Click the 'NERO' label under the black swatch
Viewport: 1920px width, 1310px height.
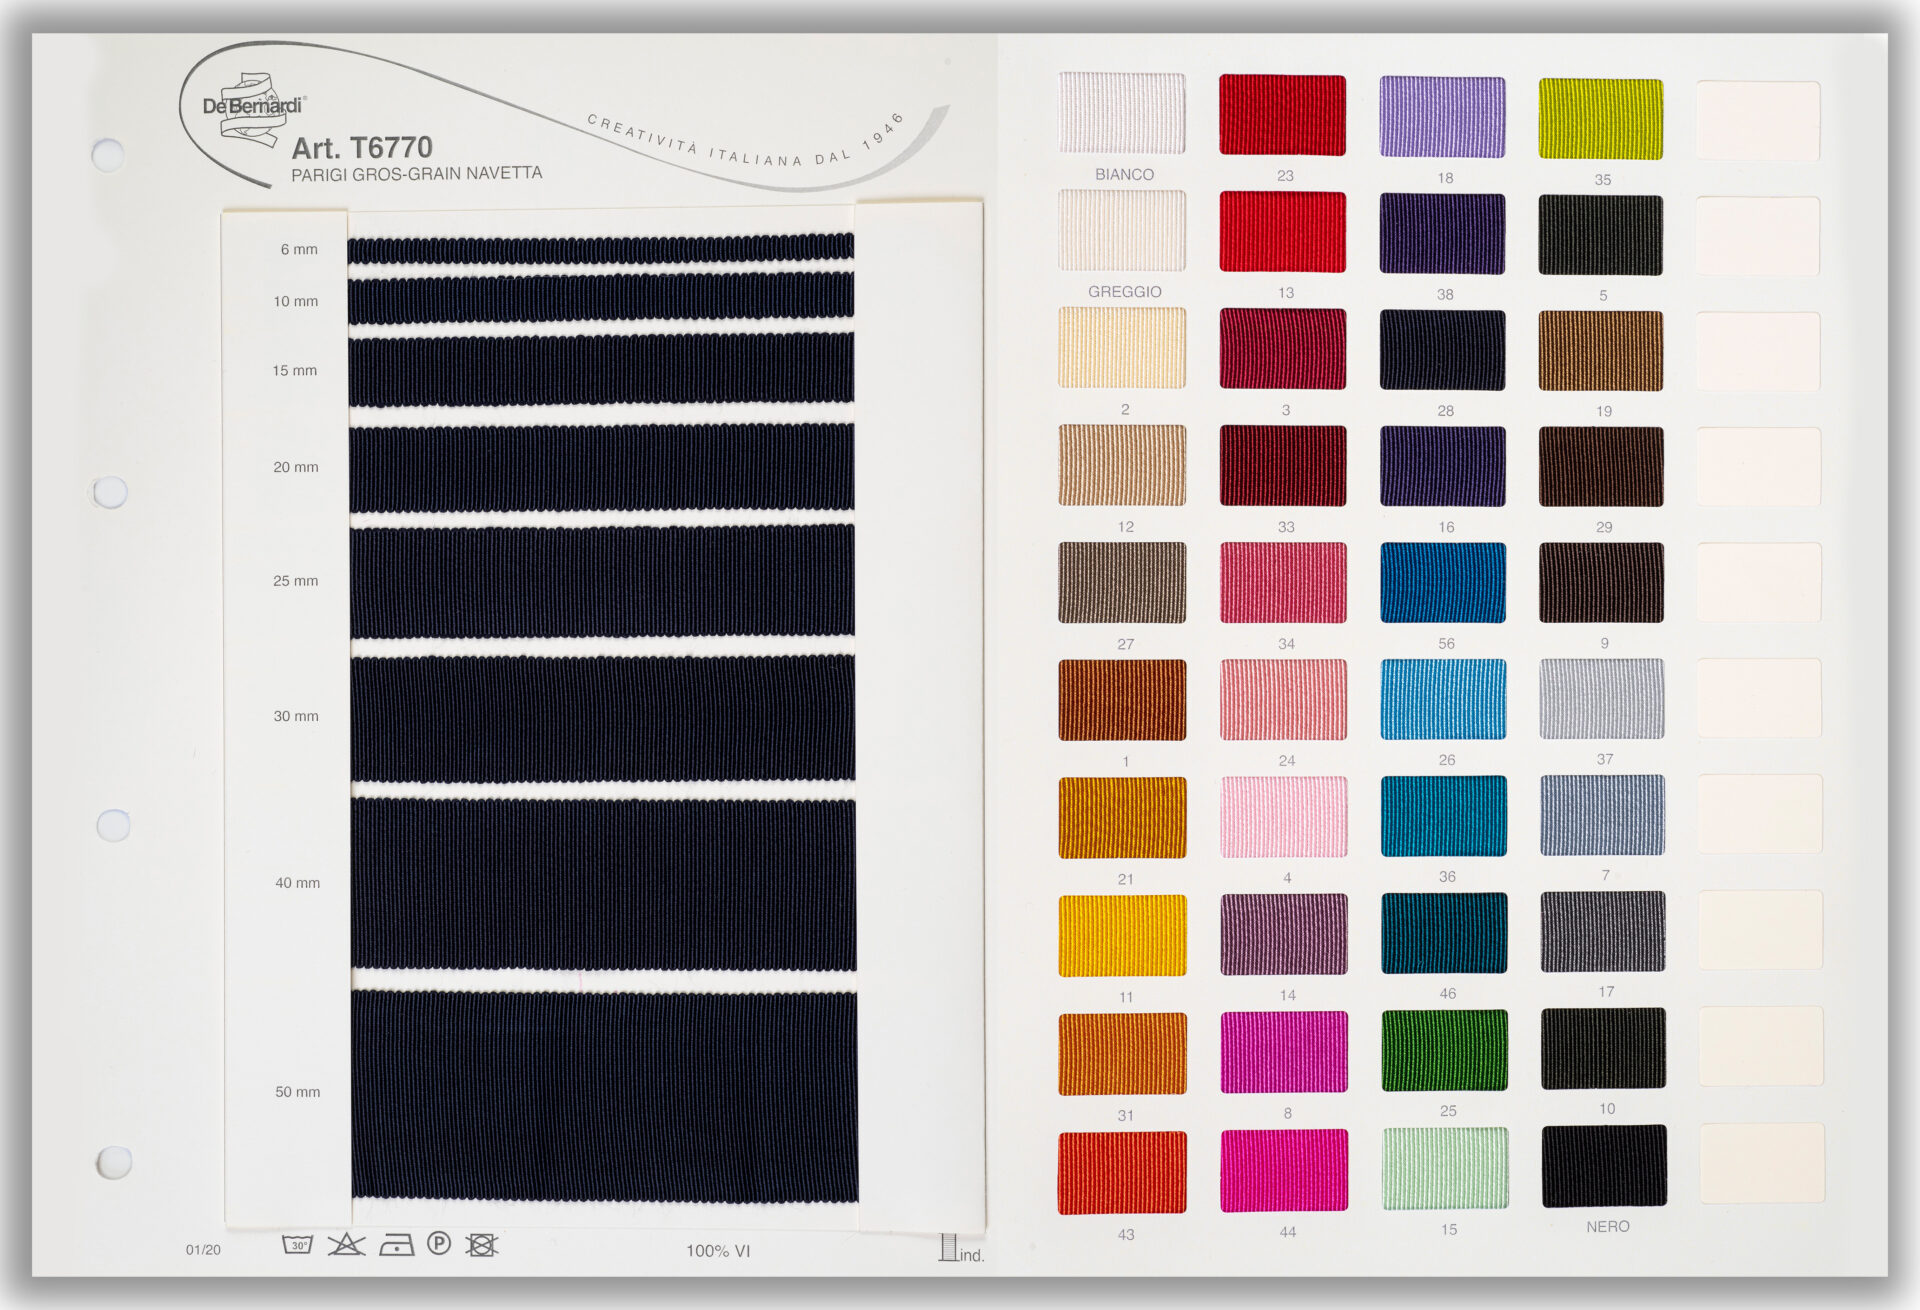pyautogui.click(x=1608, y=1227)
